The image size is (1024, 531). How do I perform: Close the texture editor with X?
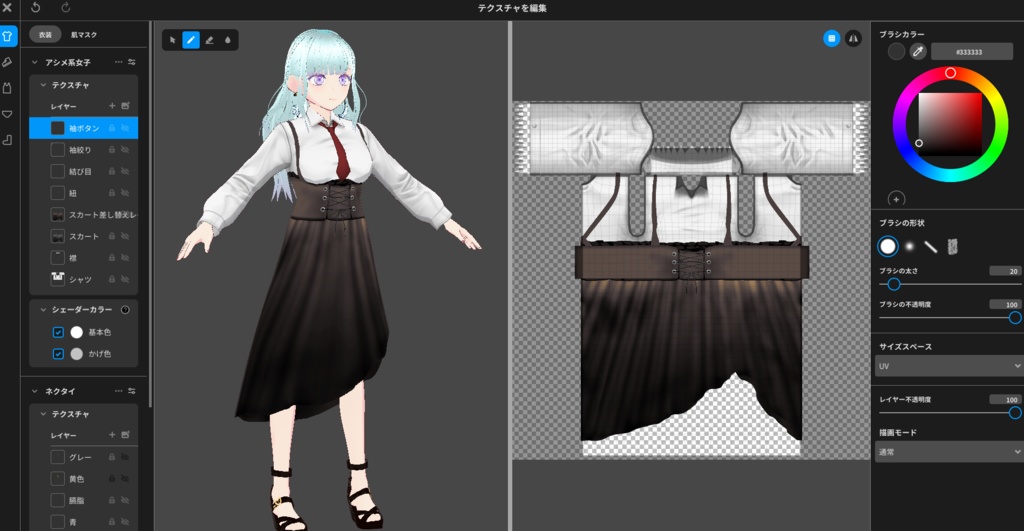[7, 8]
